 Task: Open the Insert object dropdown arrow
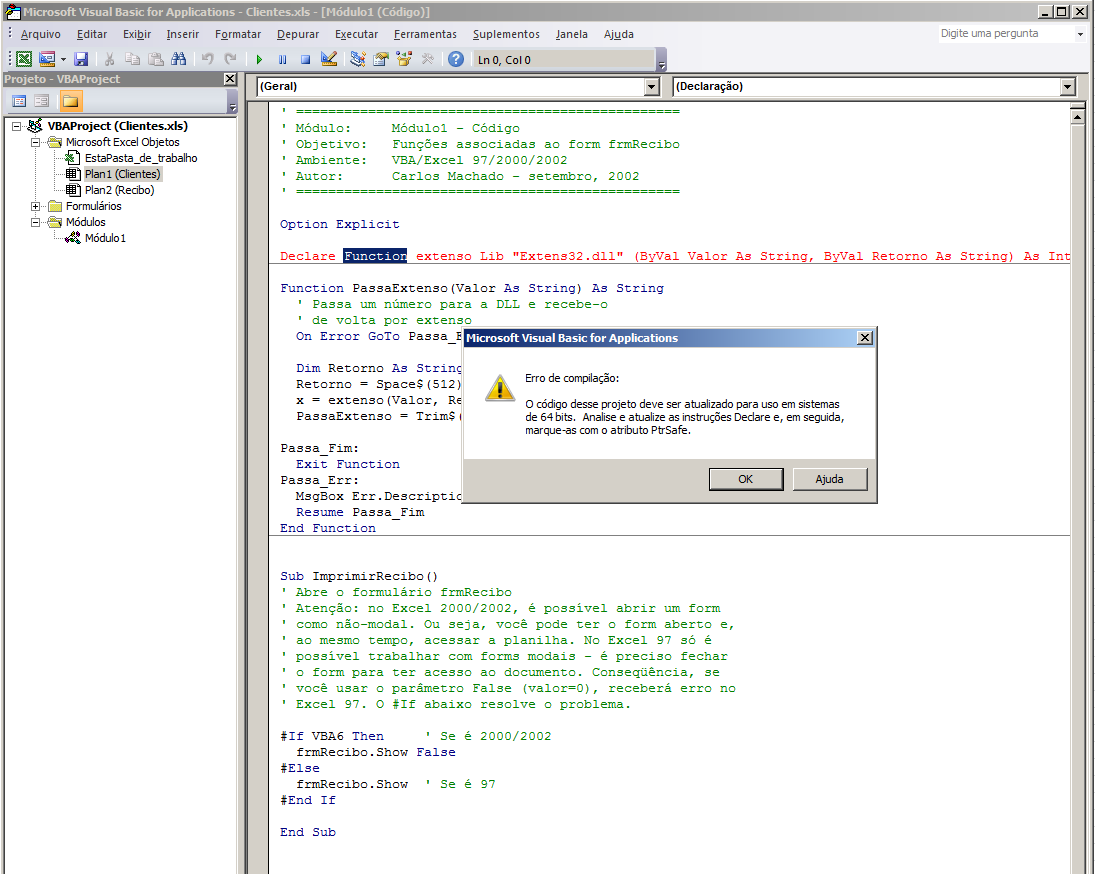pos(63,59)
